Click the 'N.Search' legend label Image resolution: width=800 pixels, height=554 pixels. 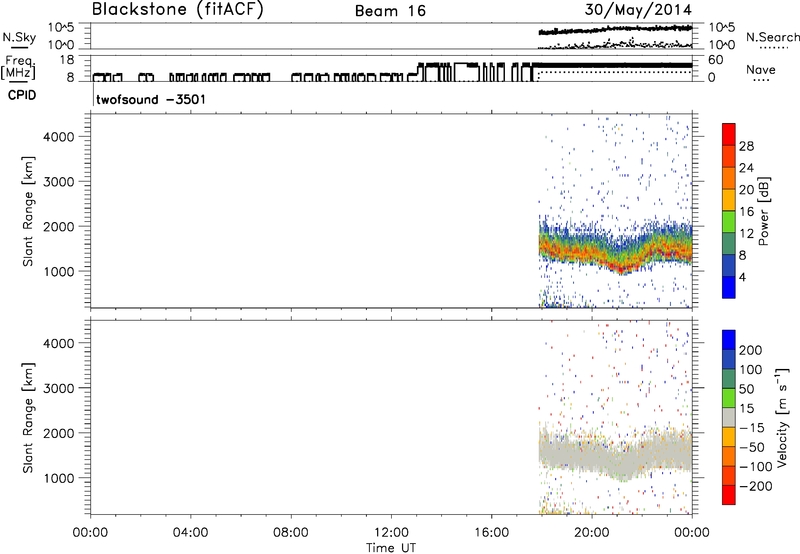(x=772, y=37)
